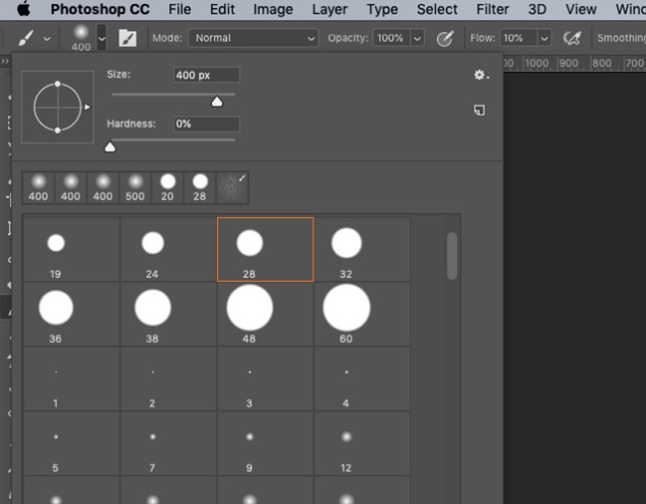Select hard round brush 48
Viewport: 646px width, 504px height.
click(265, 314)
